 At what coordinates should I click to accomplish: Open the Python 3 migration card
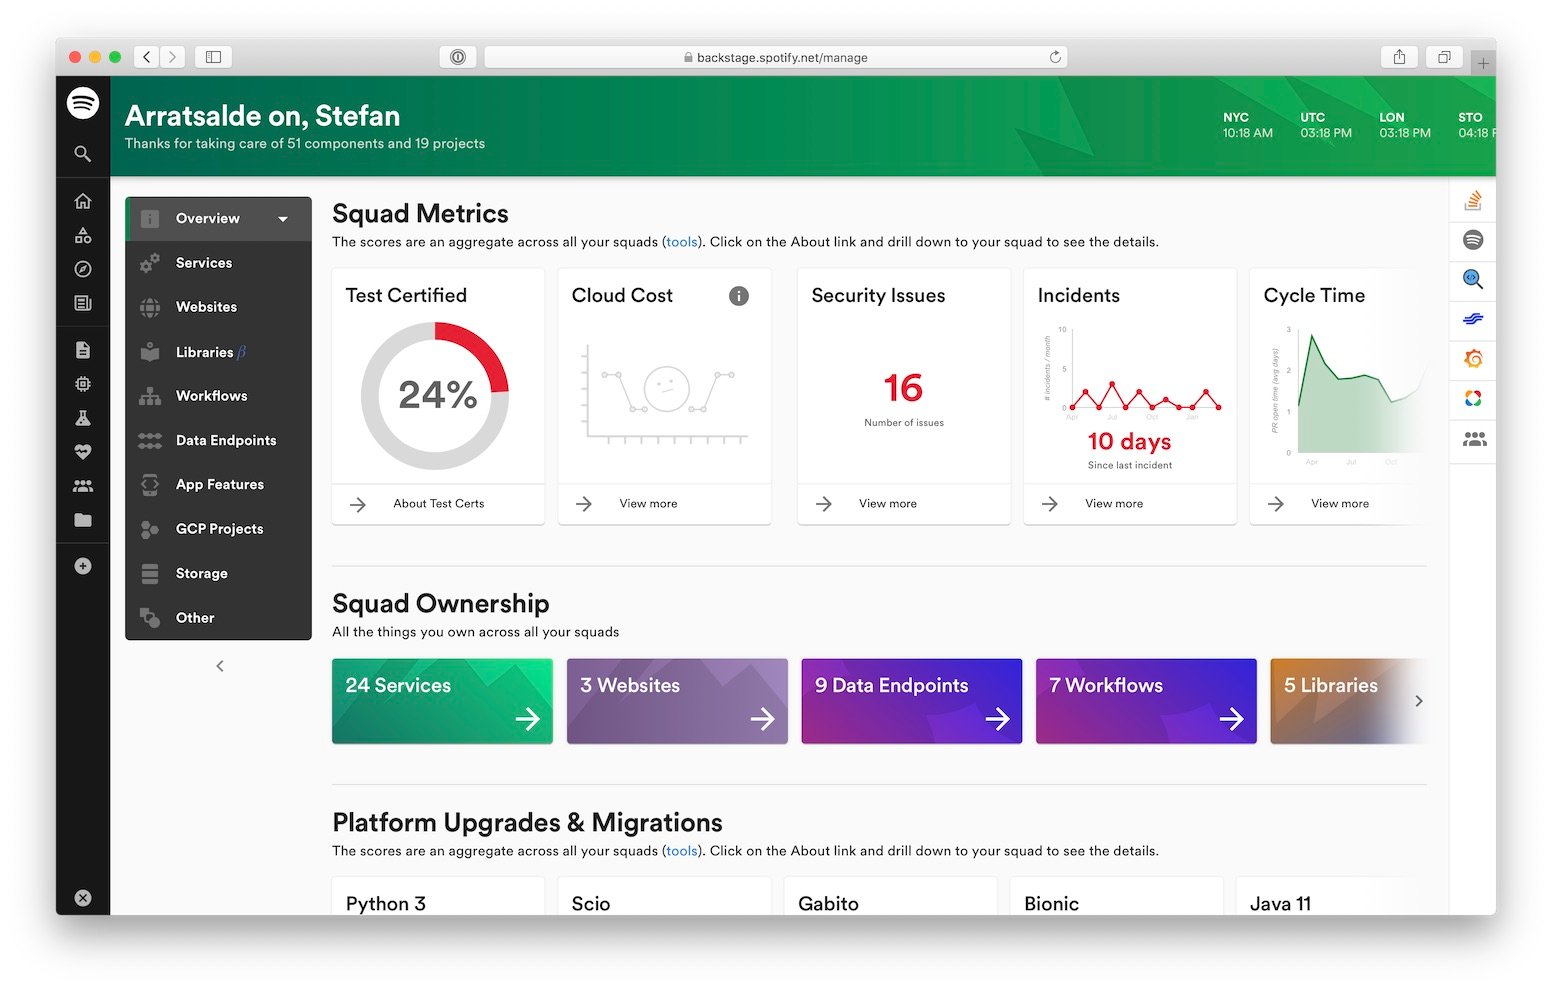coord(438,897)
